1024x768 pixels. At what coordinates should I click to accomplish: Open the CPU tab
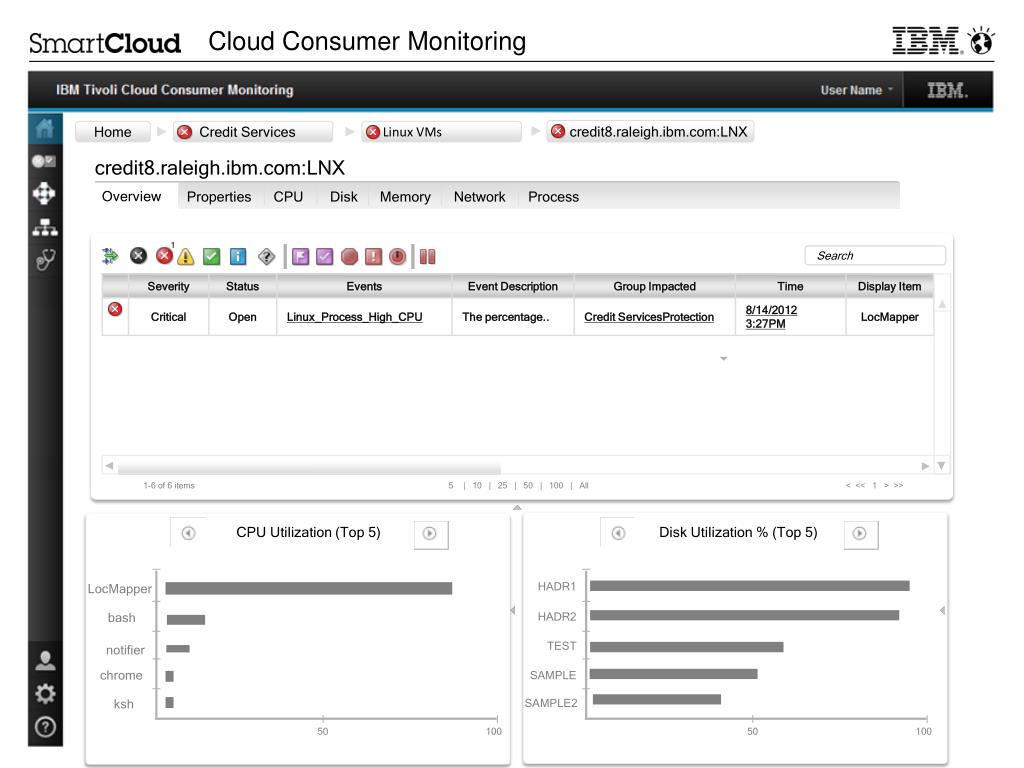pyautogui.click(x=288, y=197)
